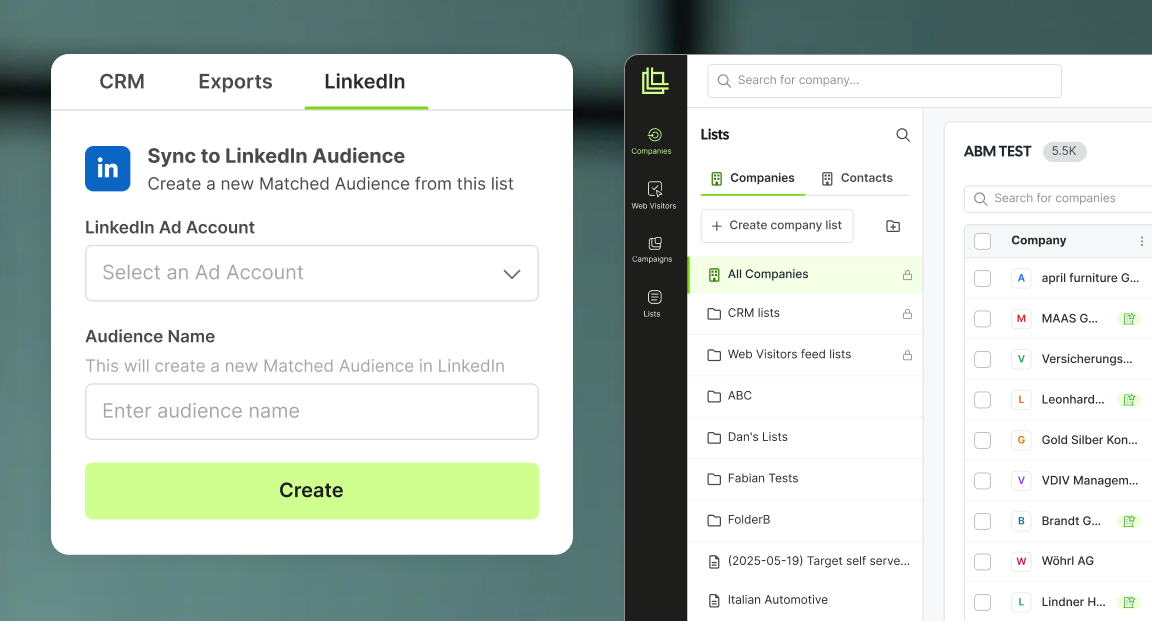Check the Leonhard... row
The image size is (1152, 621).
coord(982,400)
